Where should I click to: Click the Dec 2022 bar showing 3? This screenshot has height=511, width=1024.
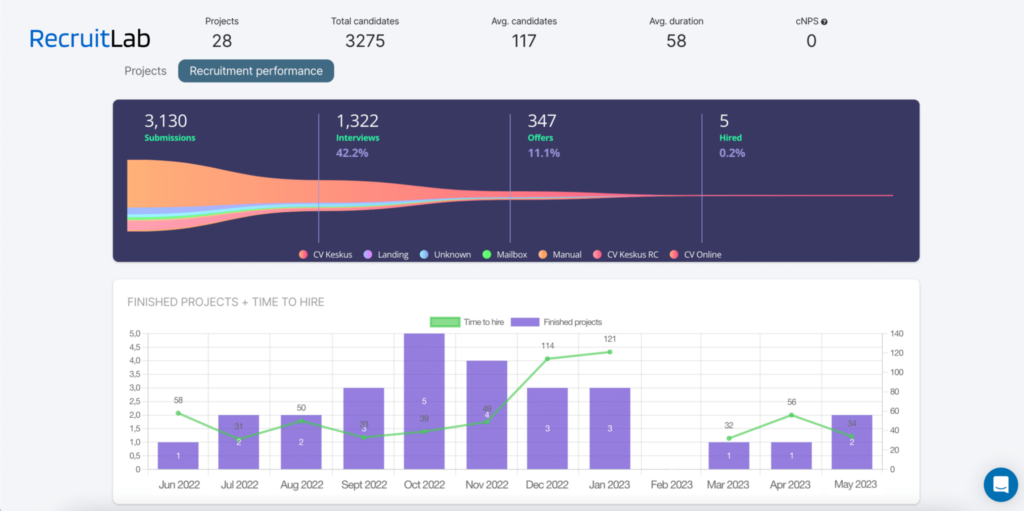(547, 429)
